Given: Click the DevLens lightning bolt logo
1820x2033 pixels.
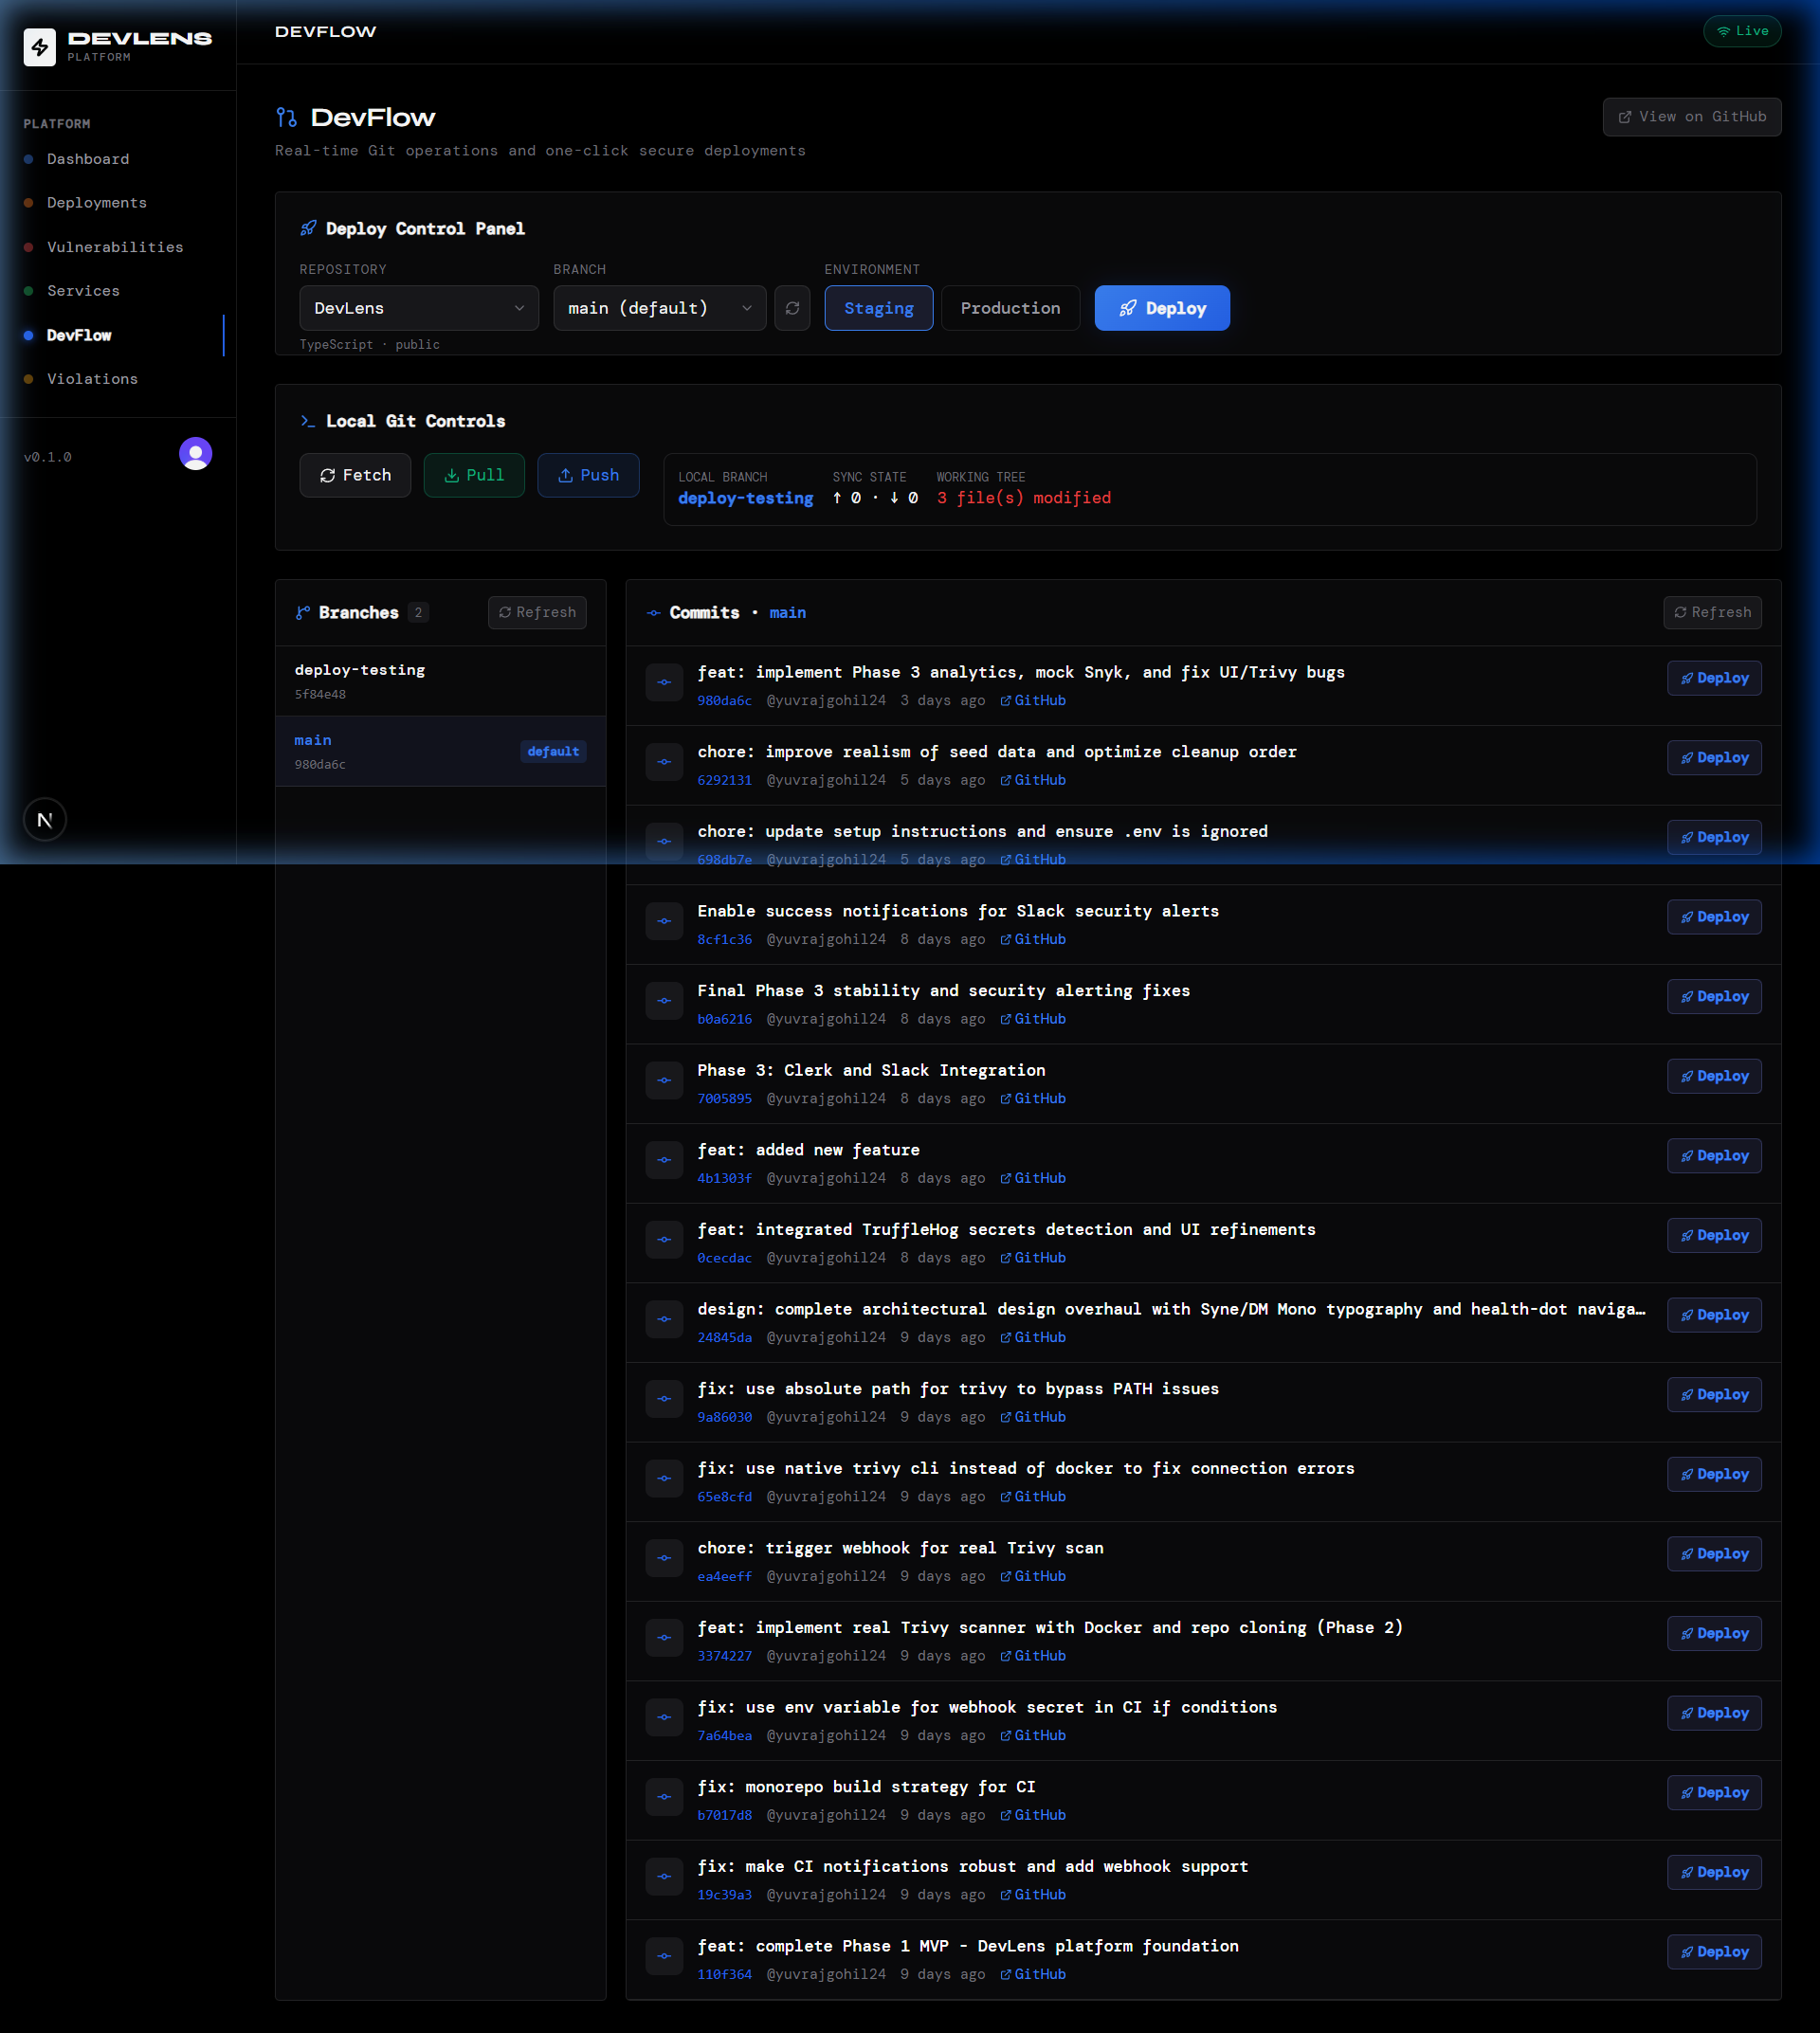Looking at the screenshot, I should 40,46.
